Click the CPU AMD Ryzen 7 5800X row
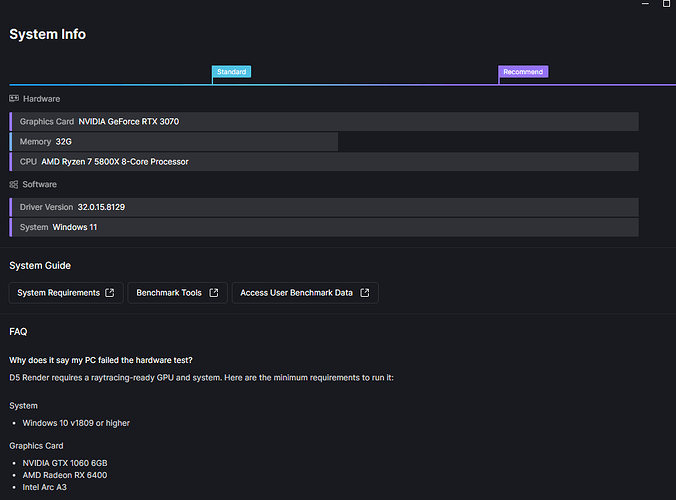The width and height of the screenshot is (676, 500). [x=324, y=162]
